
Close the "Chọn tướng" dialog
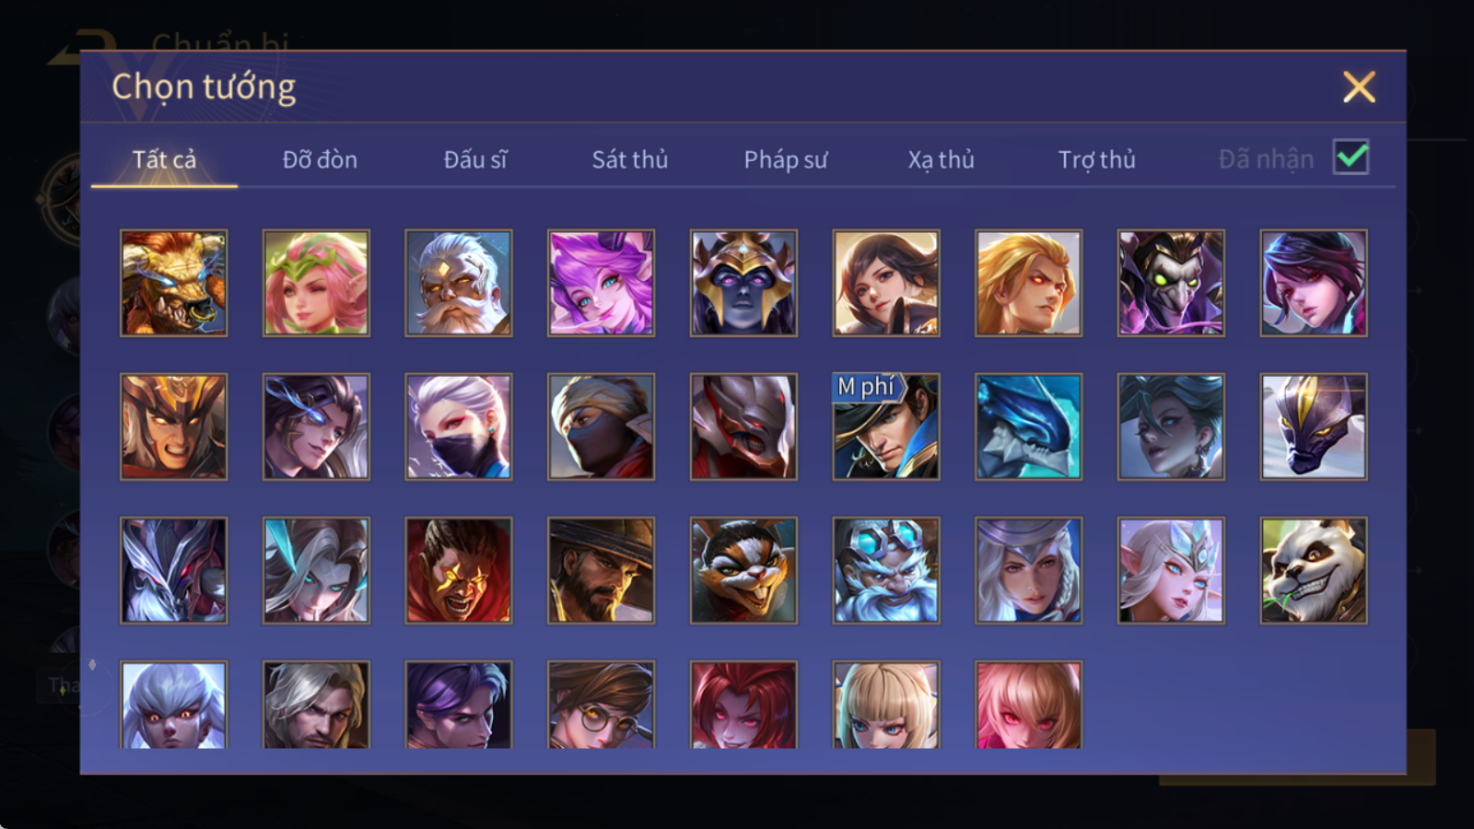tap(1359, 87)
